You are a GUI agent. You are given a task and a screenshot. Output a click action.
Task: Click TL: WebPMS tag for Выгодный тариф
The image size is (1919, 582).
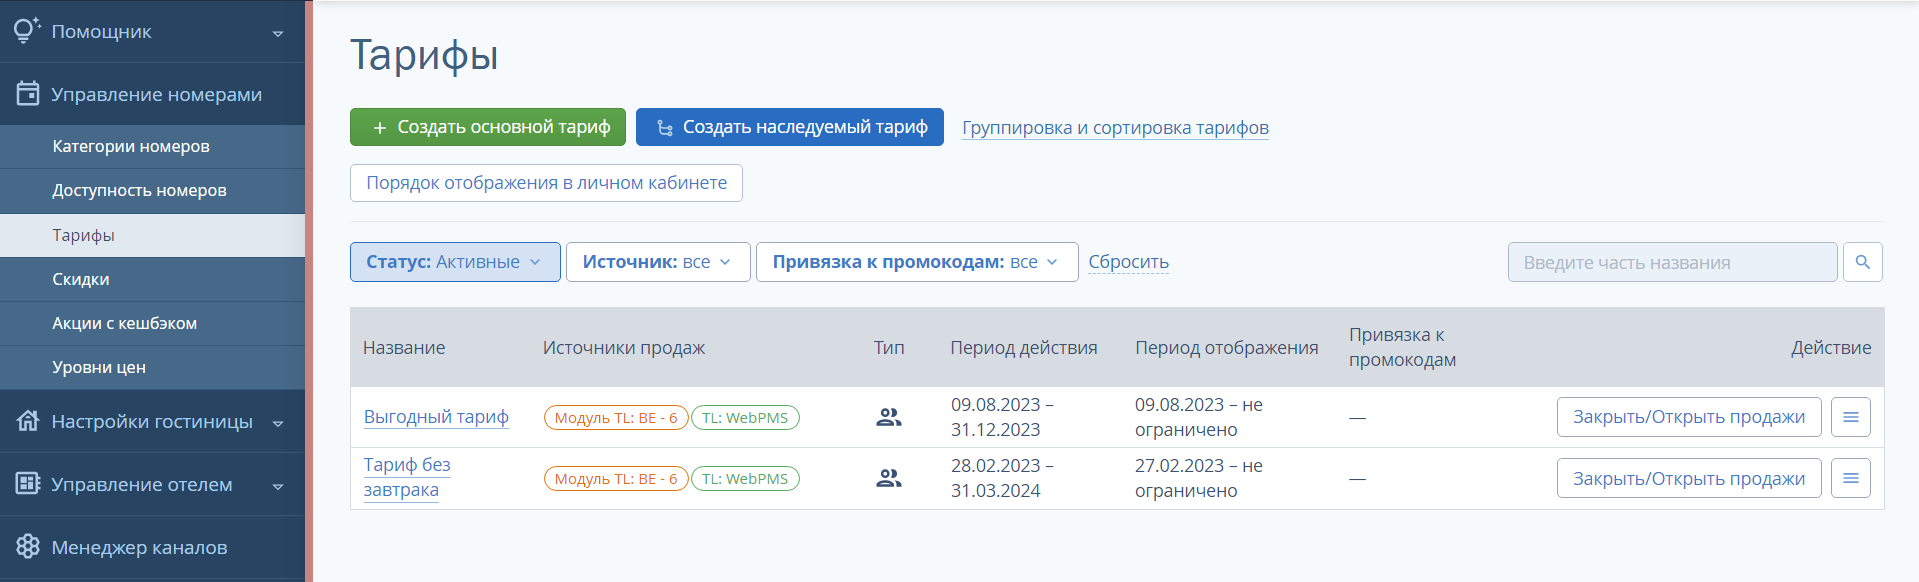[x=745, y=418]
